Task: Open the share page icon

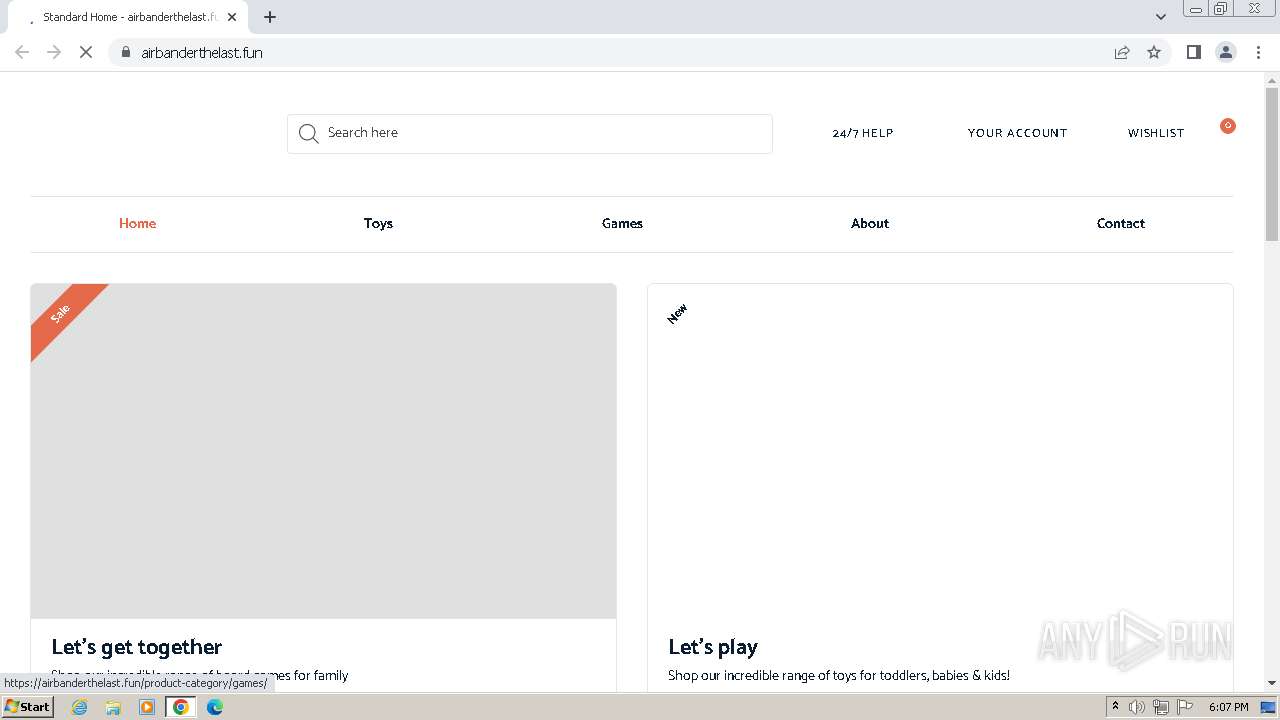Action: pyautogui.click(x=1122, y=52)
